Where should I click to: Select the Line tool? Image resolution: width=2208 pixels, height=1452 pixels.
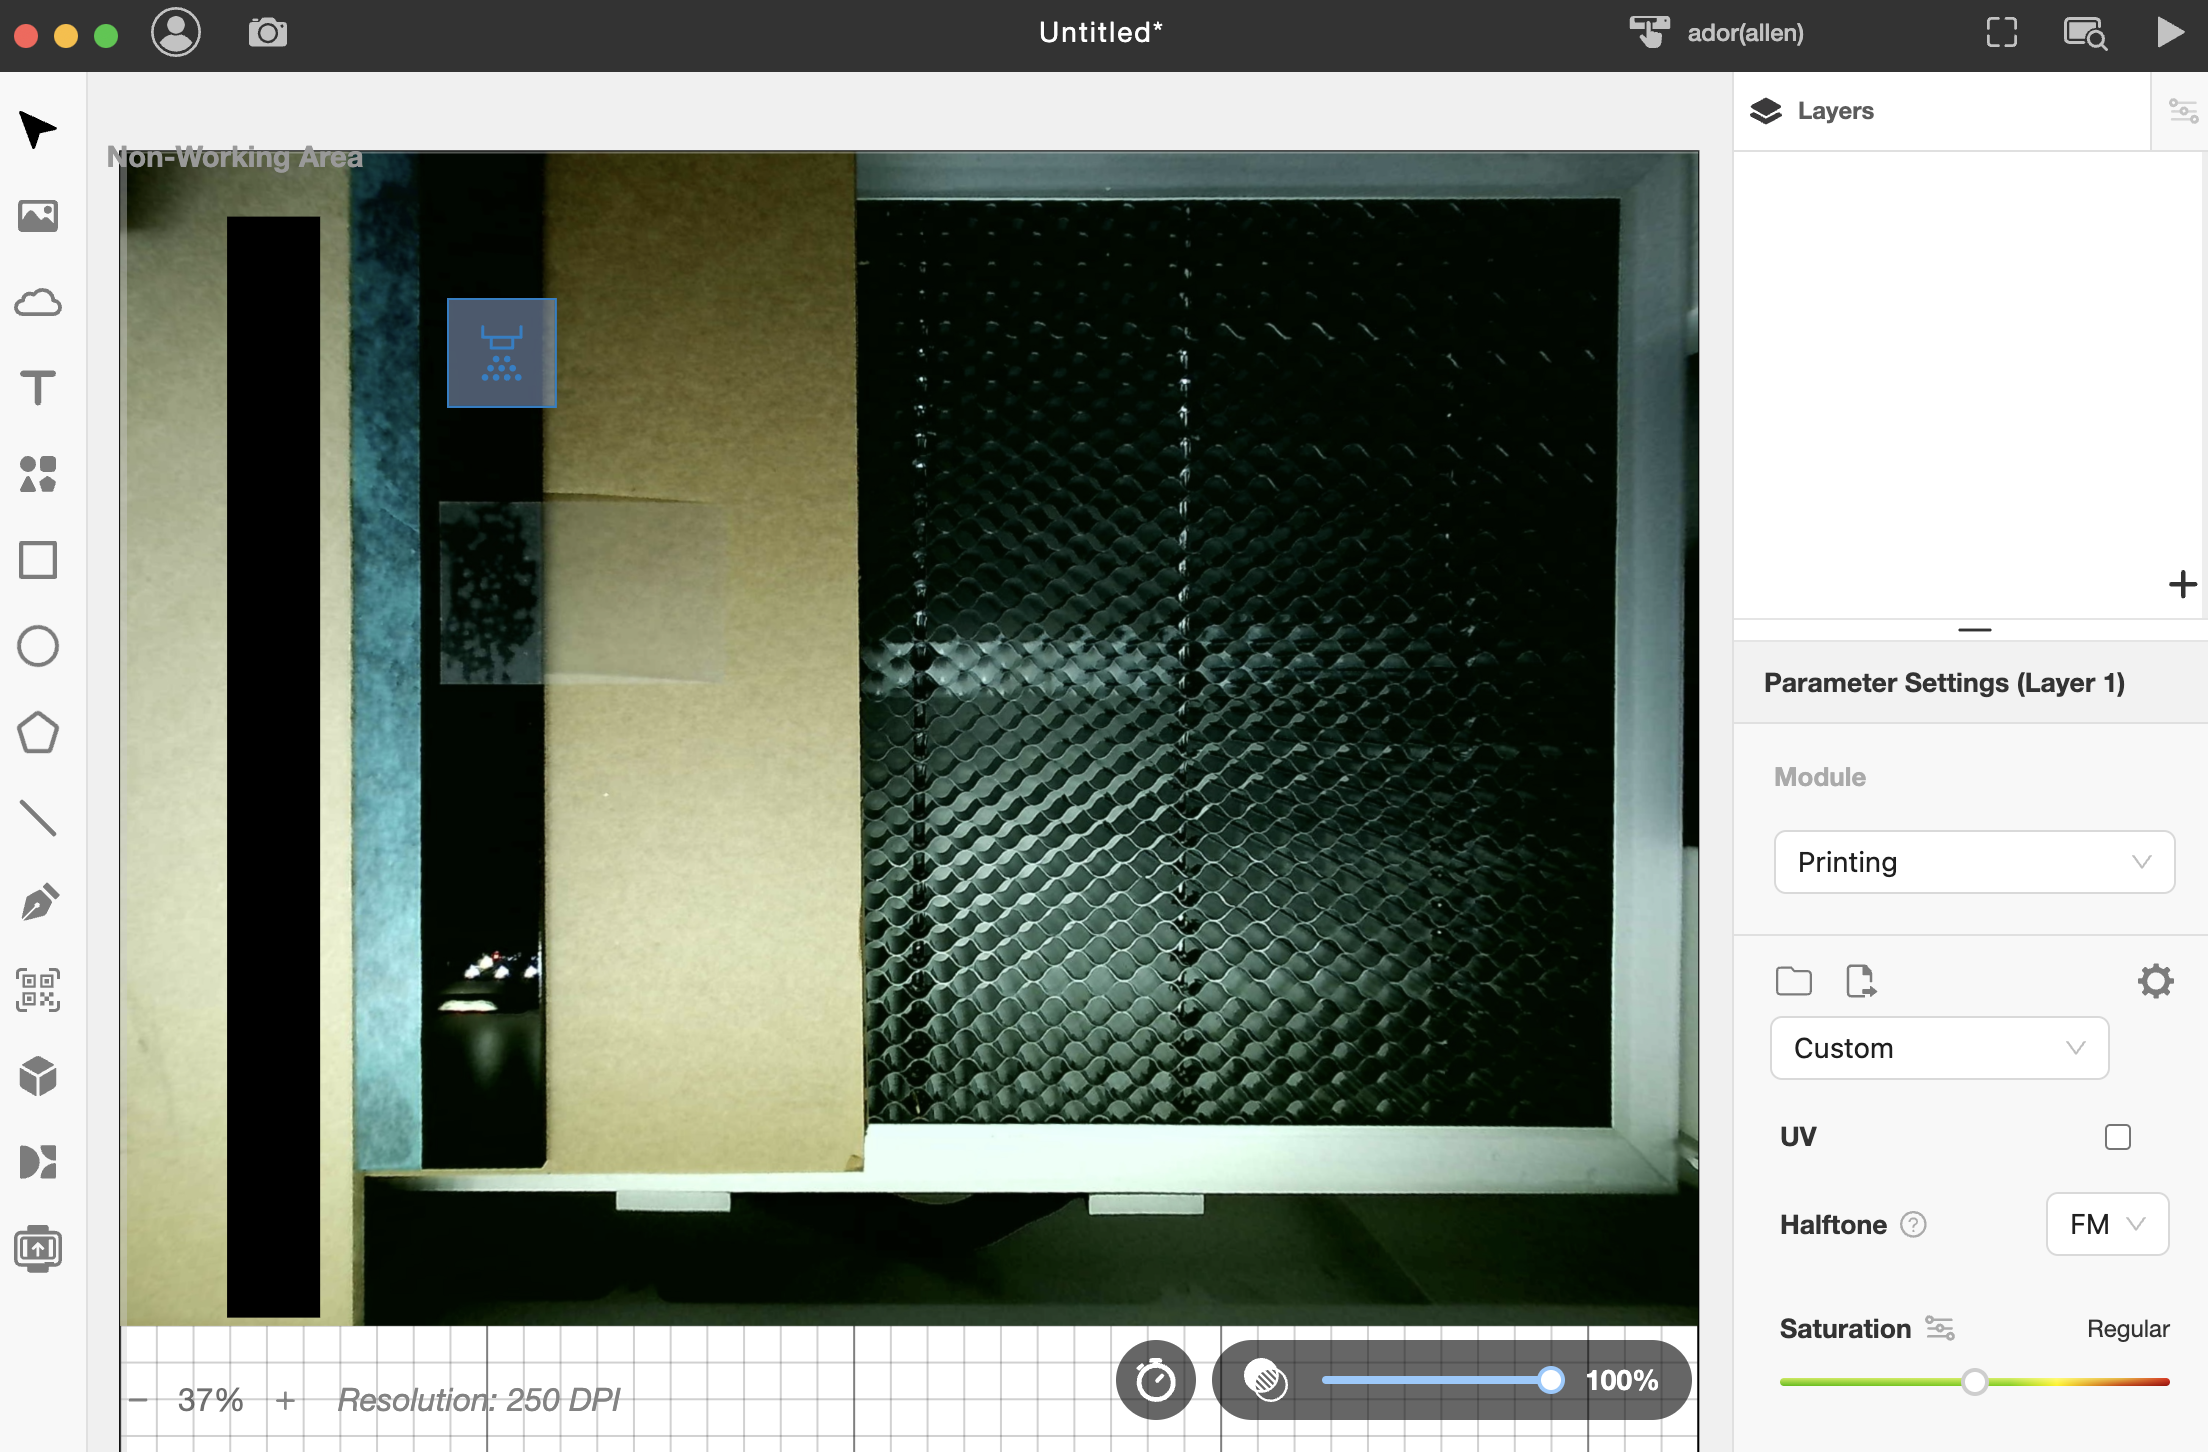(38, 818)
